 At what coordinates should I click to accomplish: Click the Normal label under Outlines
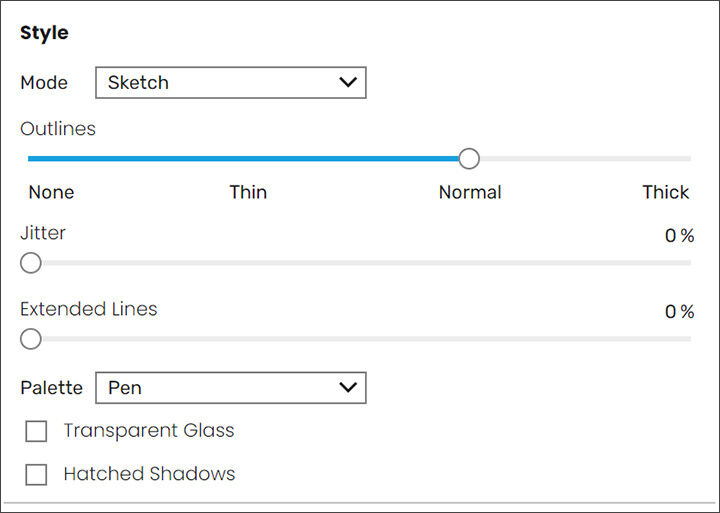470,192
